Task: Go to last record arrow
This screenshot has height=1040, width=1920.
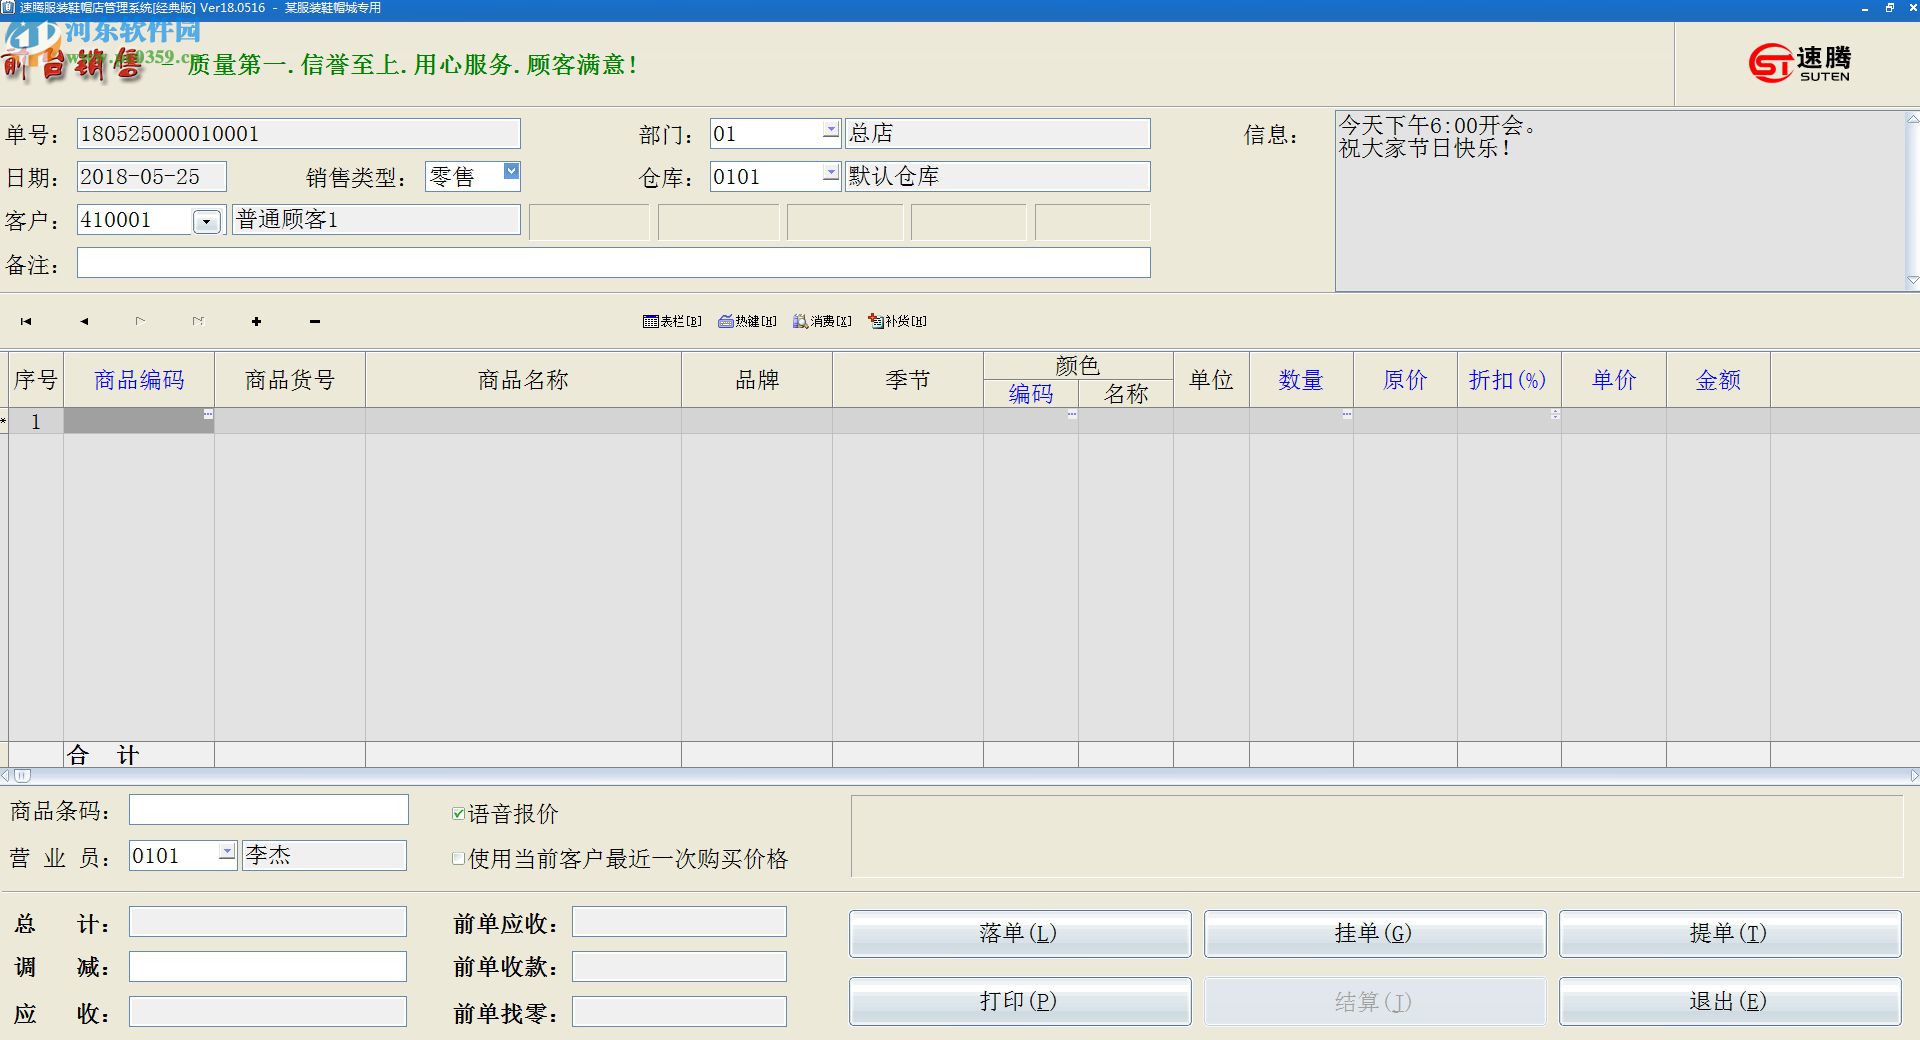Action: click(198, 321)
